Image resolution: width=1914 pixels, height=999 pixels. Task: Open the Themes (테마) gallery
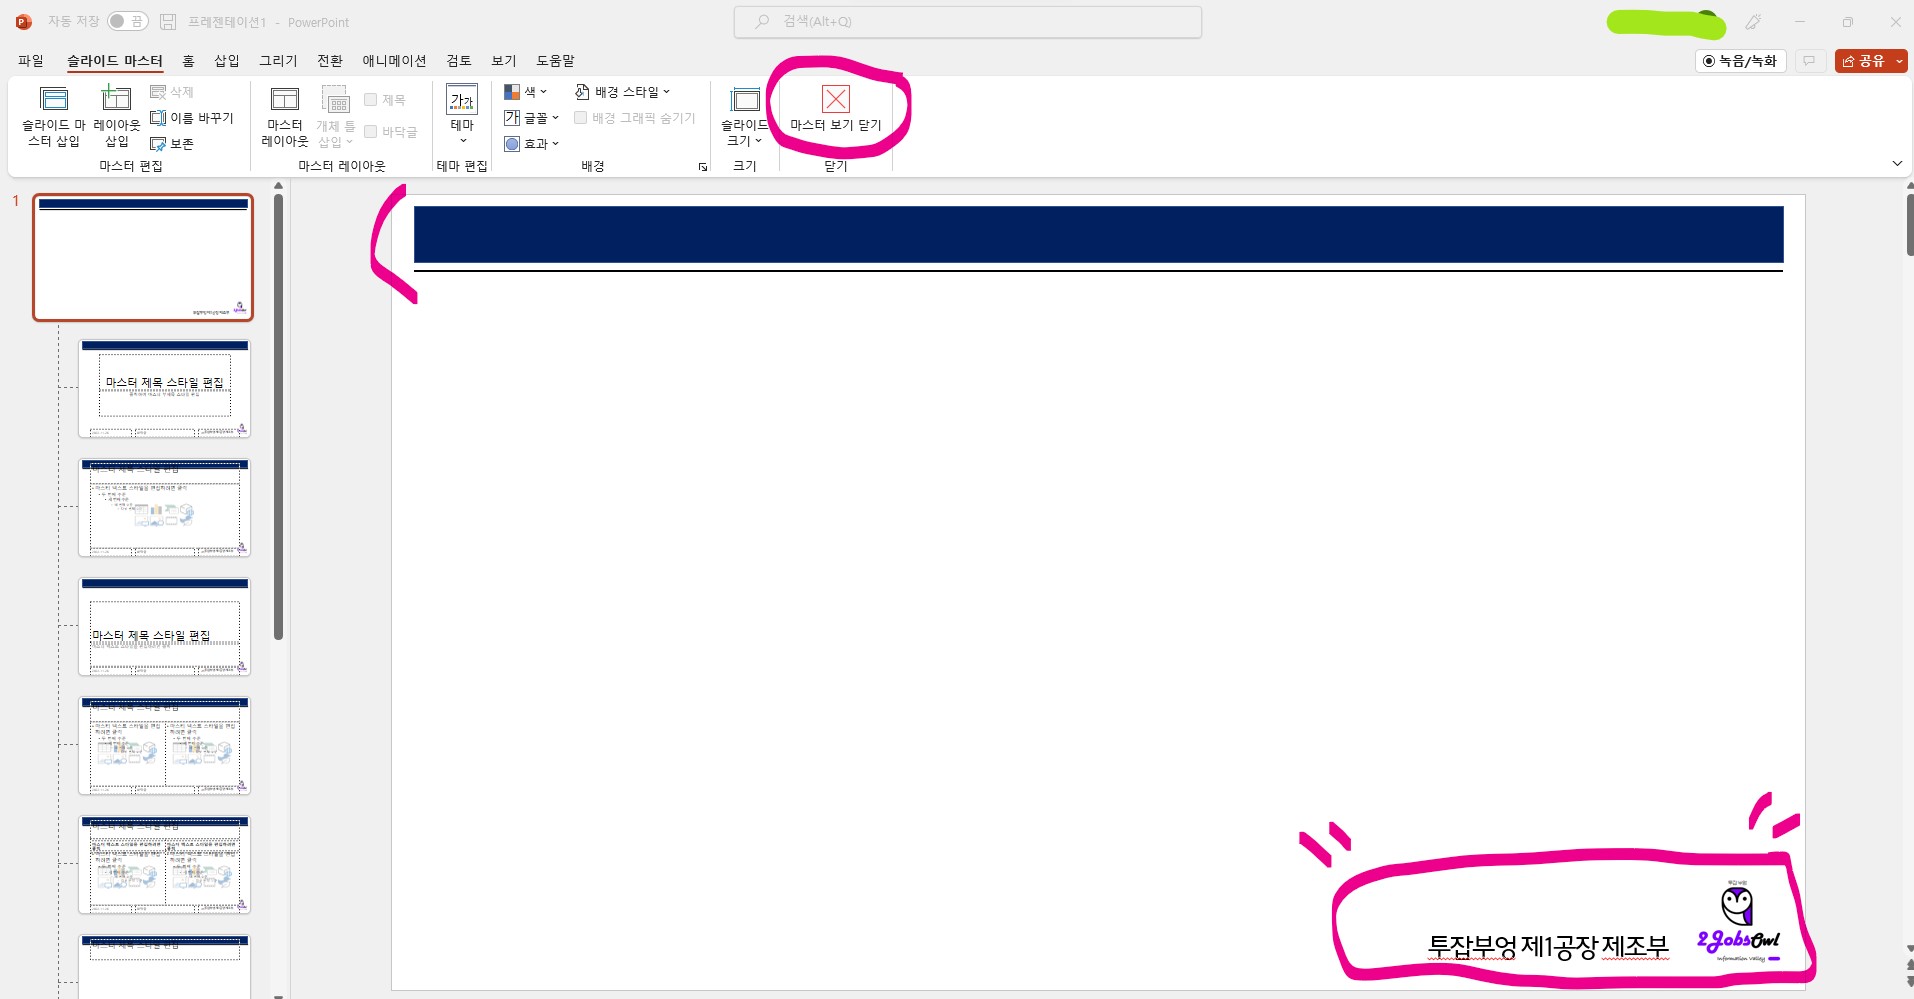click(x=462, y=115)
